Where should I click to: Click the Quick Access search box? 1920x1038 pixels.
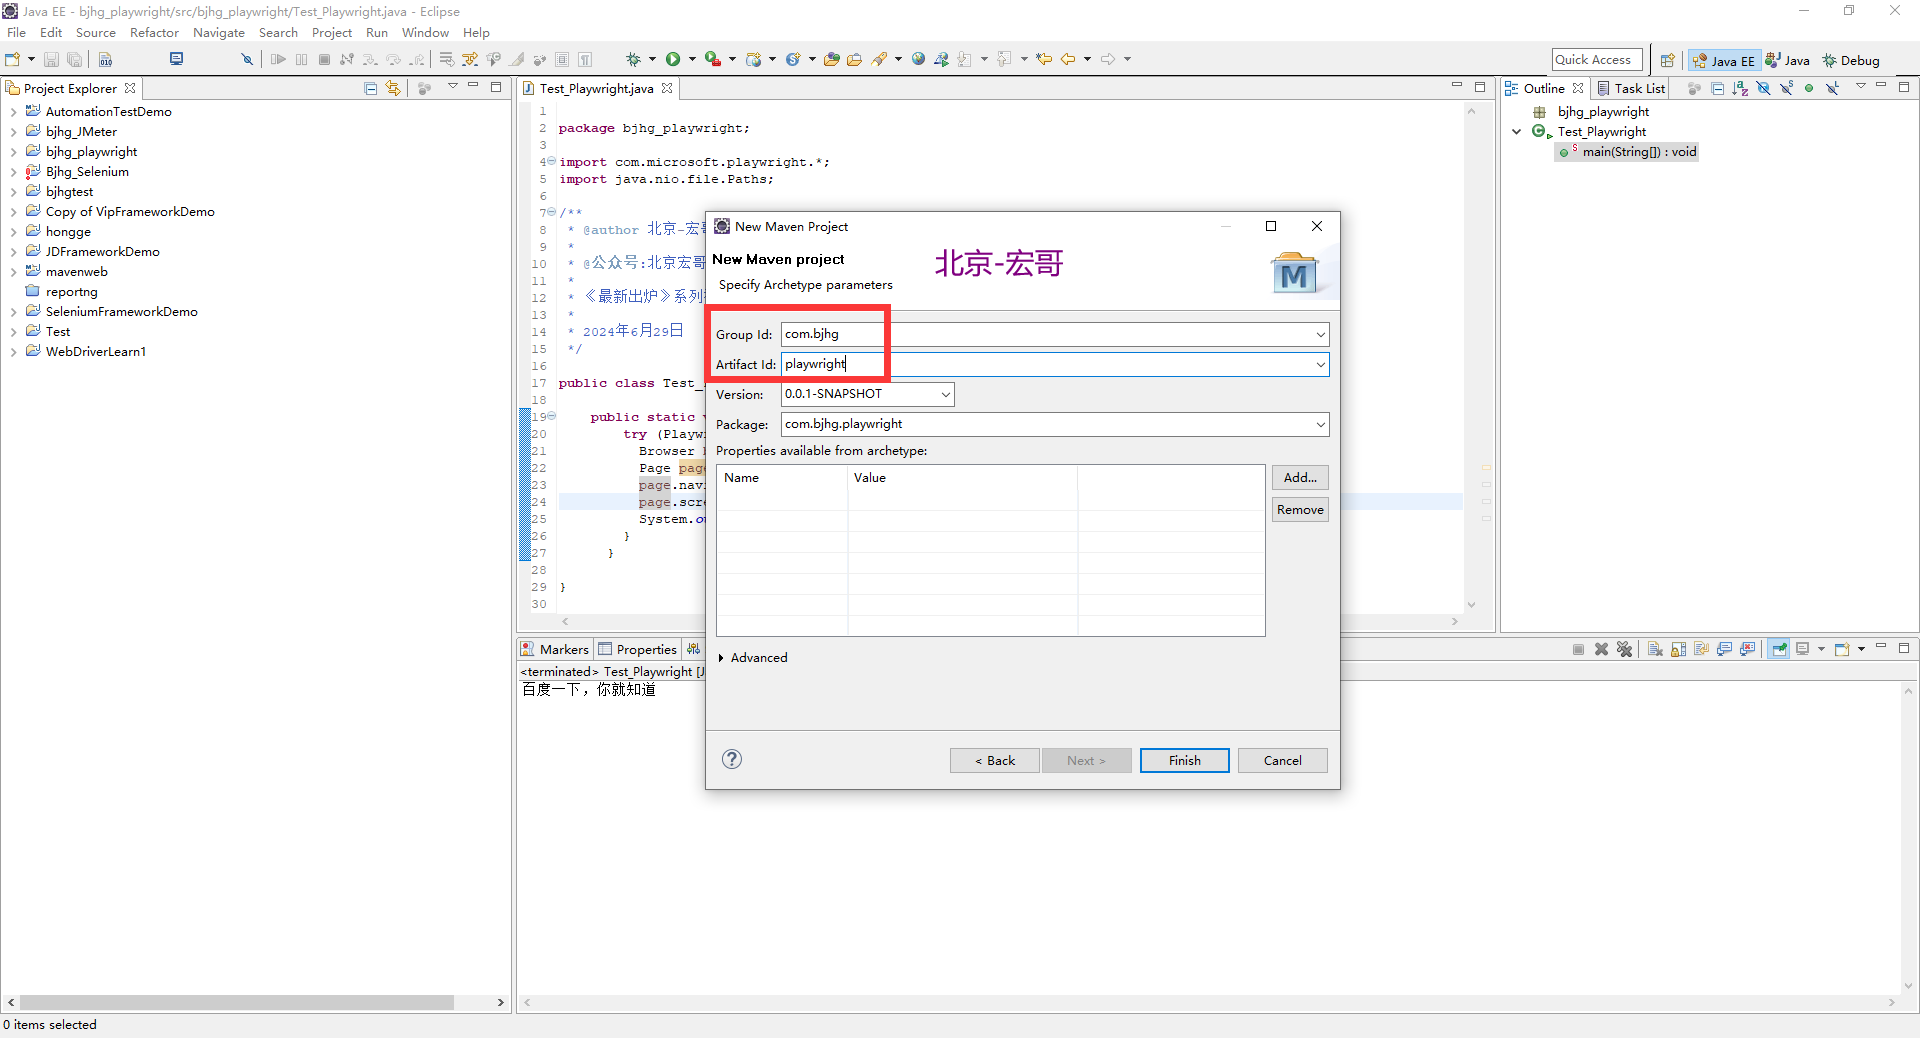coord(1597,60)
